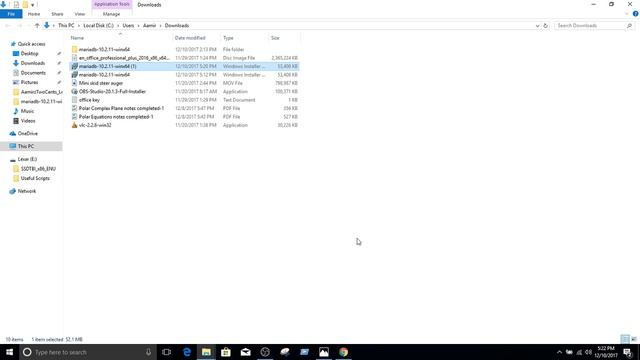Open the Videos folder in the sidebar

(28, 121)
